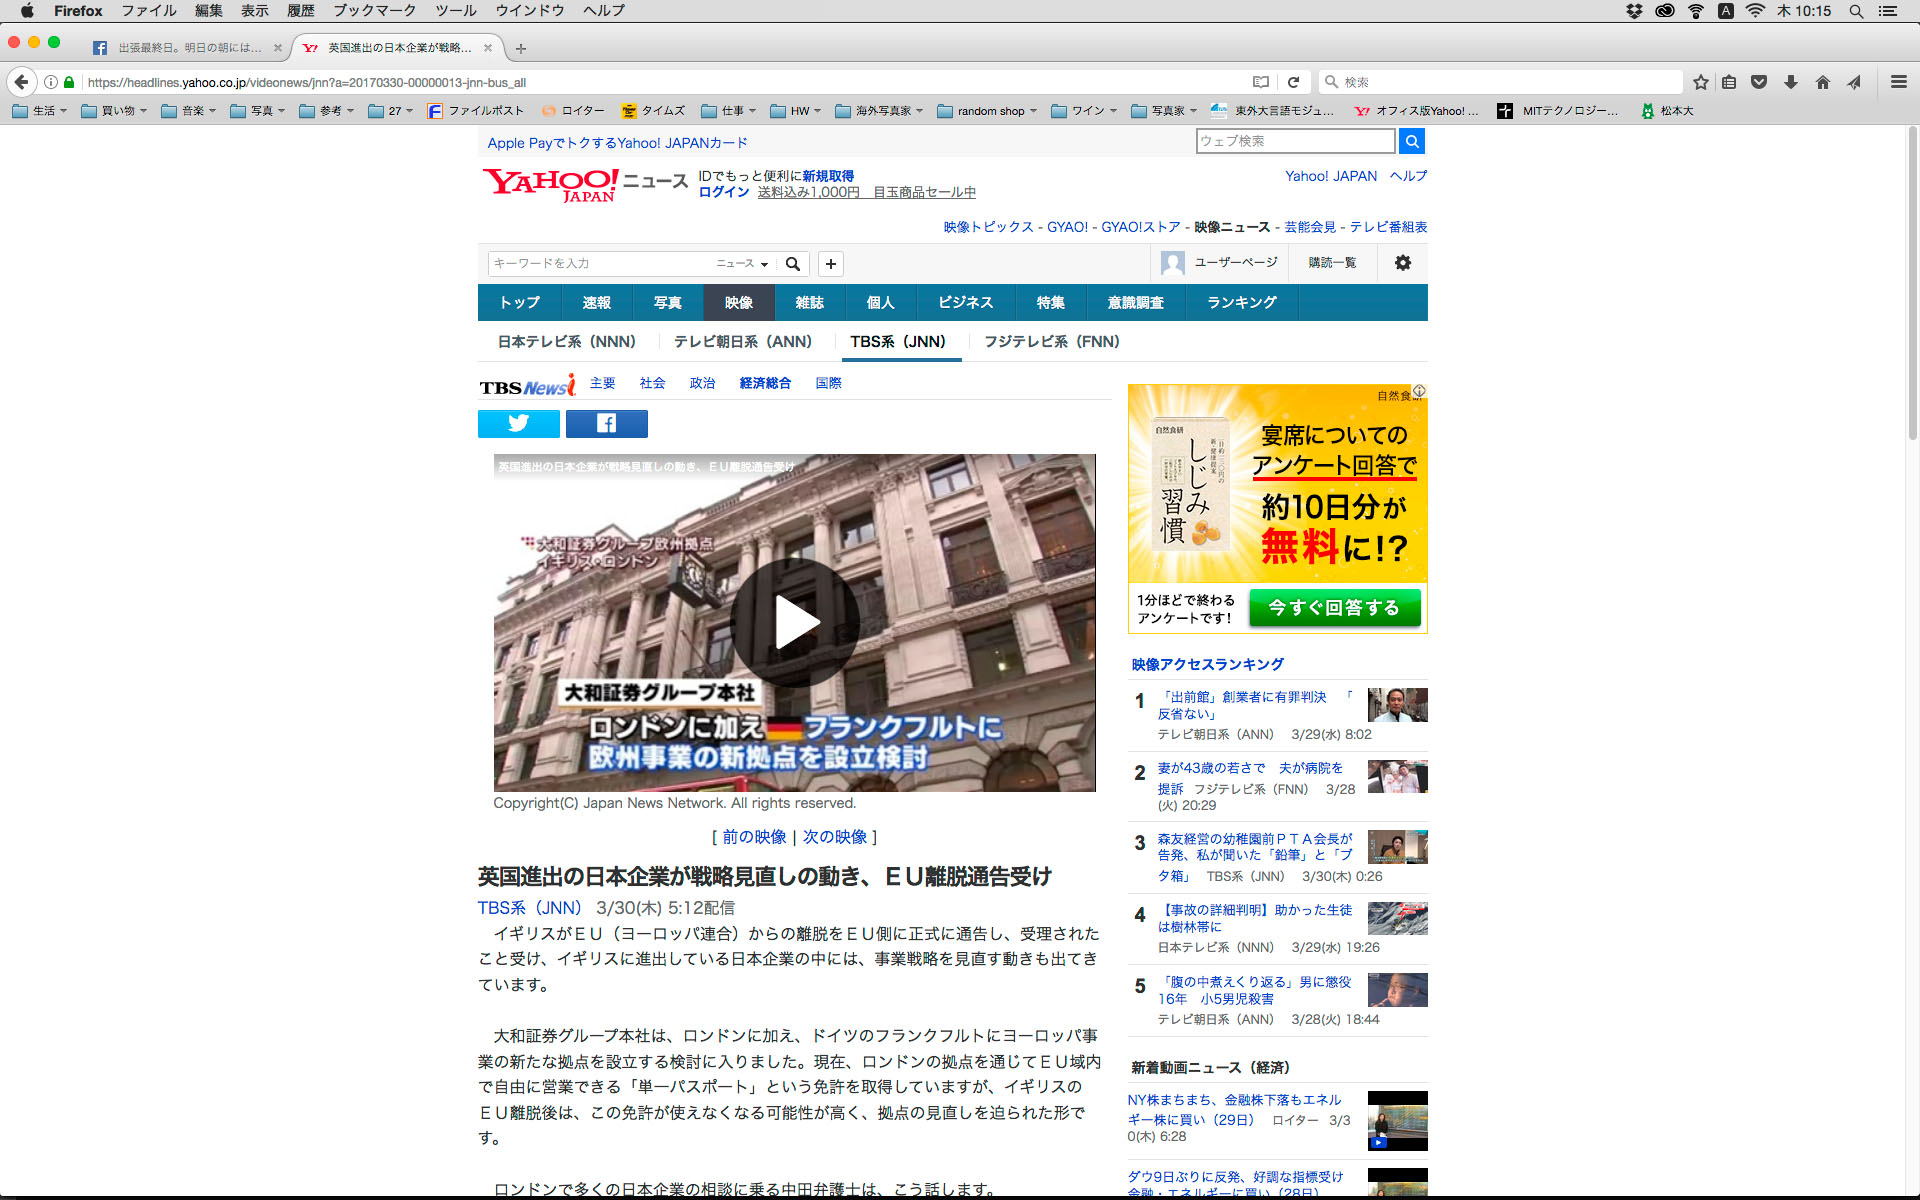Open the ブックマーク menu in menu bar
Image resolution: width=1920 pixels, height=1200 pixels.
pos(374,11)
